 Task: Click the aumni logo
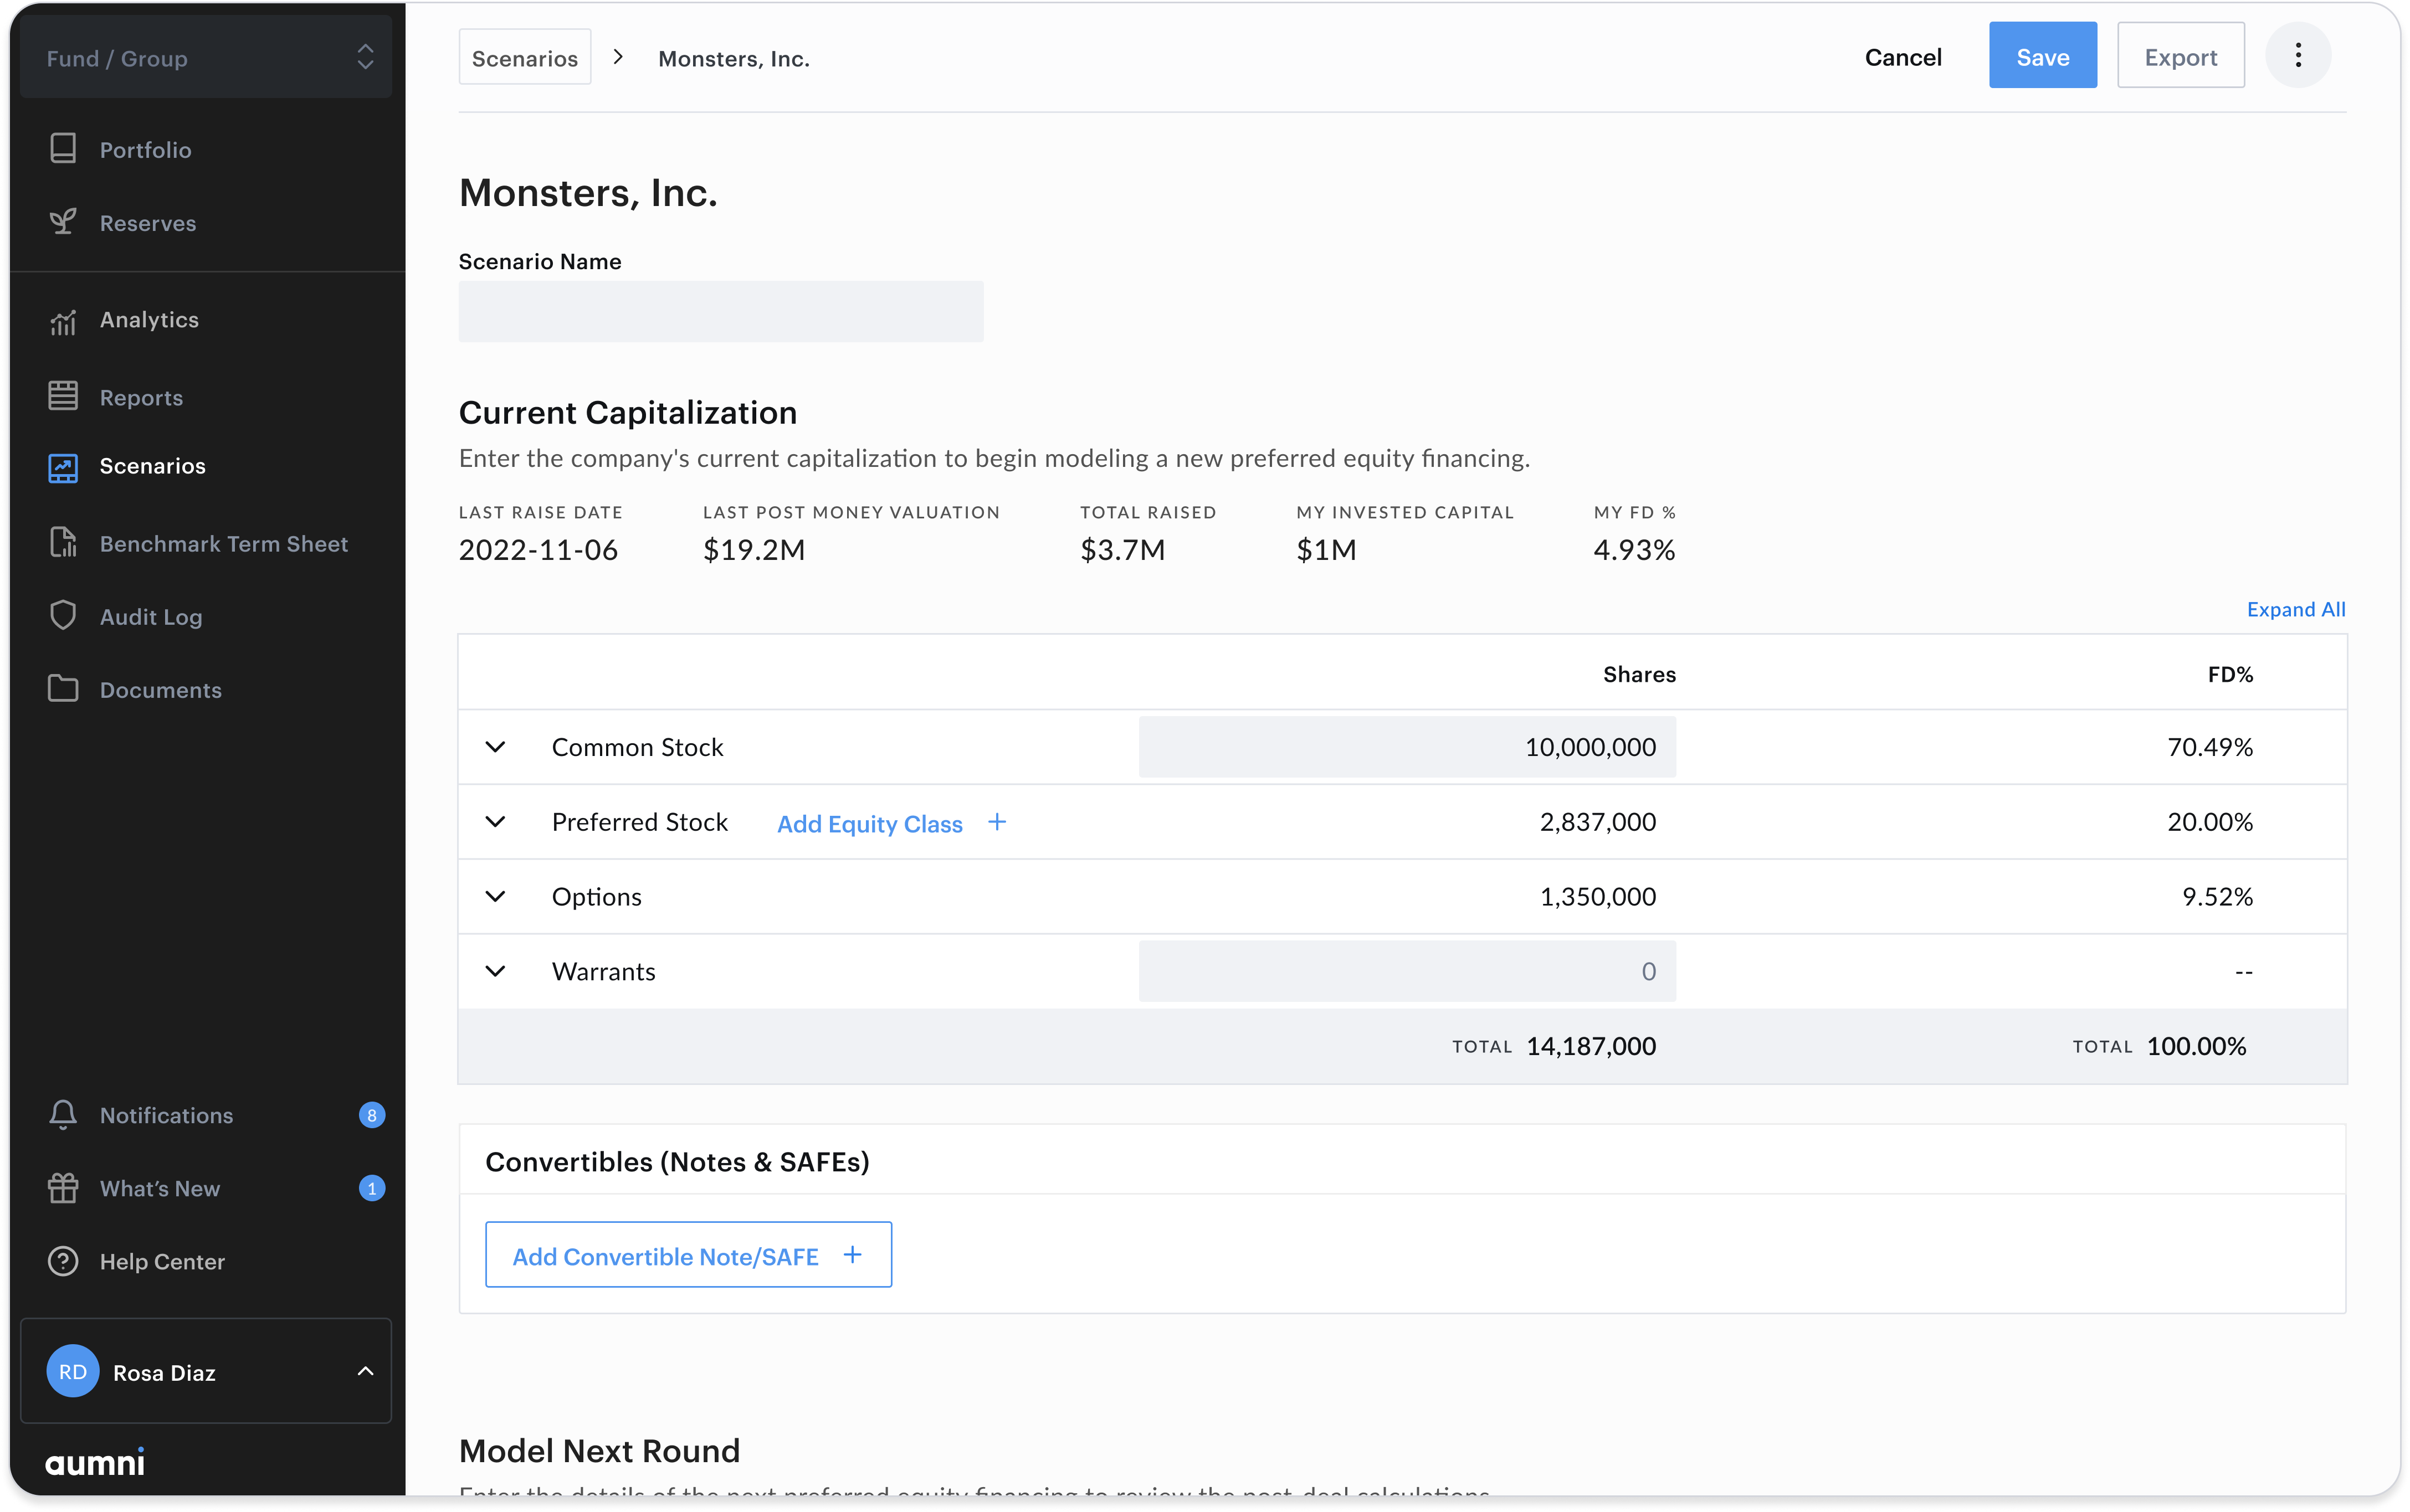(95, 1462)
